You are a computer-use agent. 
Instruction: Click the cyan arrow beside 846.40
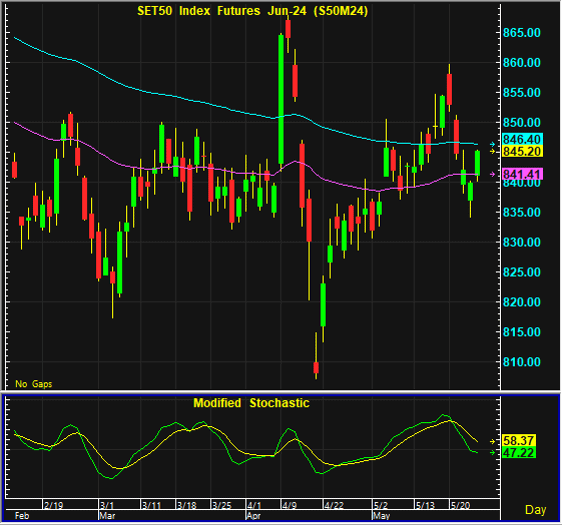[492, 144]
